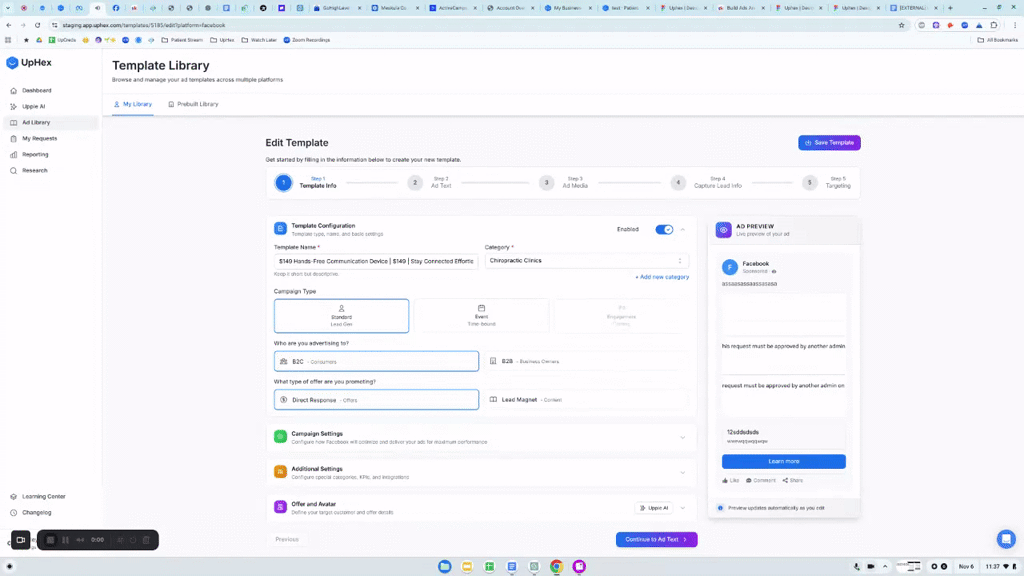Go back in browser history
Screen dimensions: 1024x576
coord(8,25)
